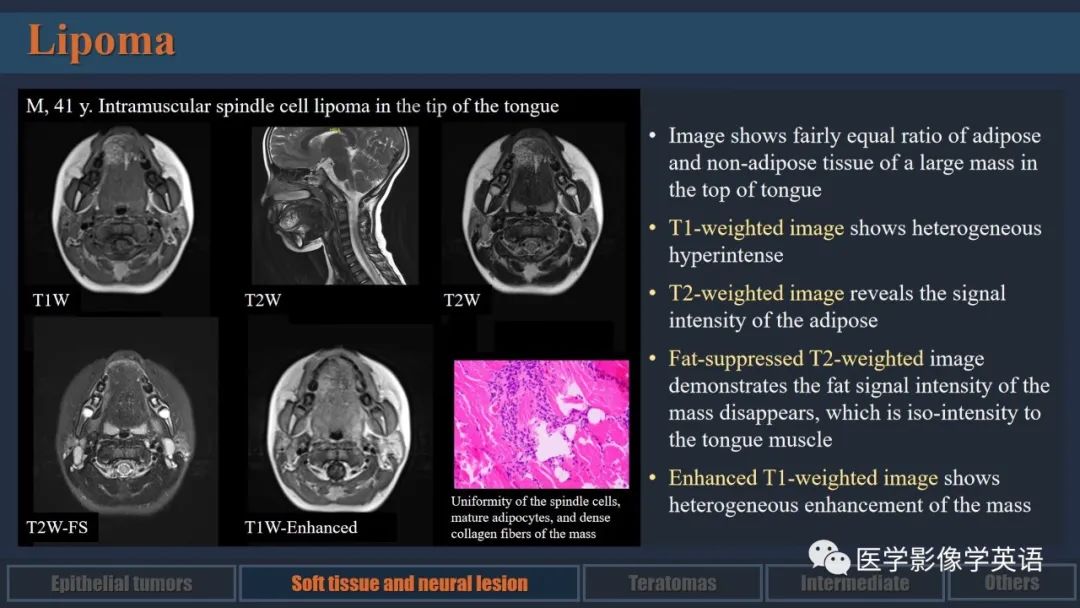Select the axial T1W MRI image

123,210
